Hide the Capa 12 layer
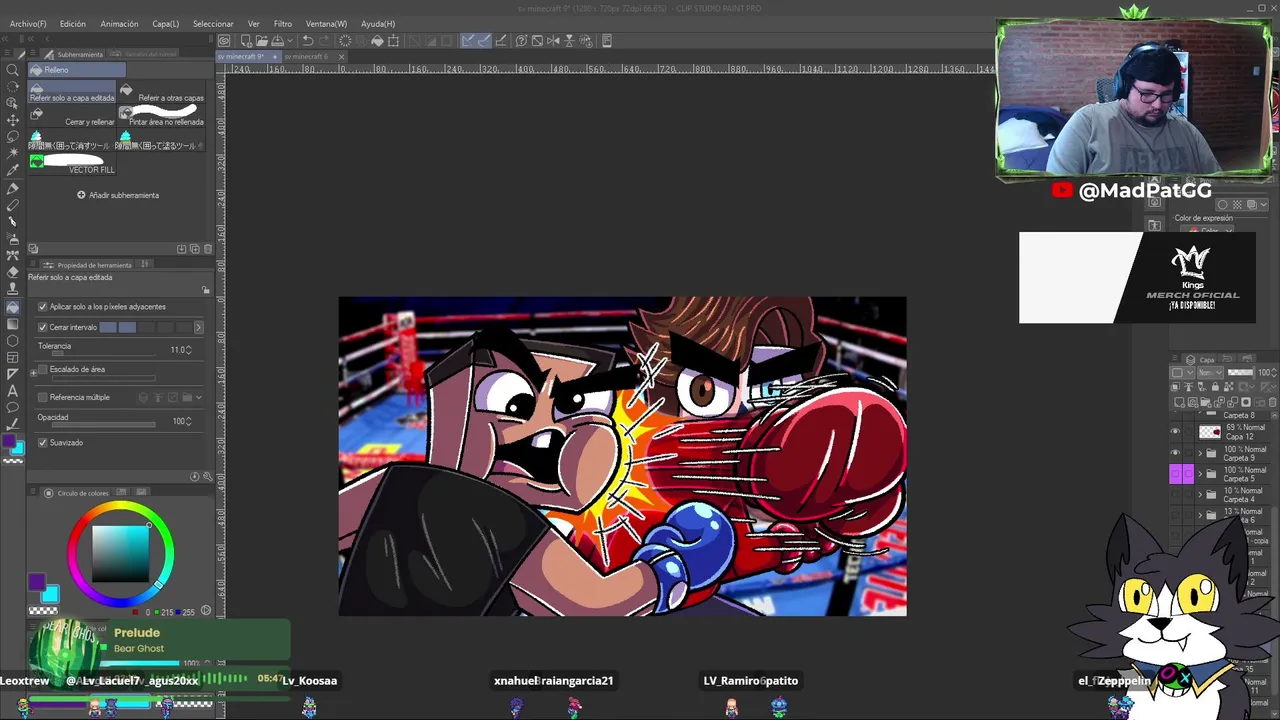The image size is (1280, 720). tap(1176, 432)
